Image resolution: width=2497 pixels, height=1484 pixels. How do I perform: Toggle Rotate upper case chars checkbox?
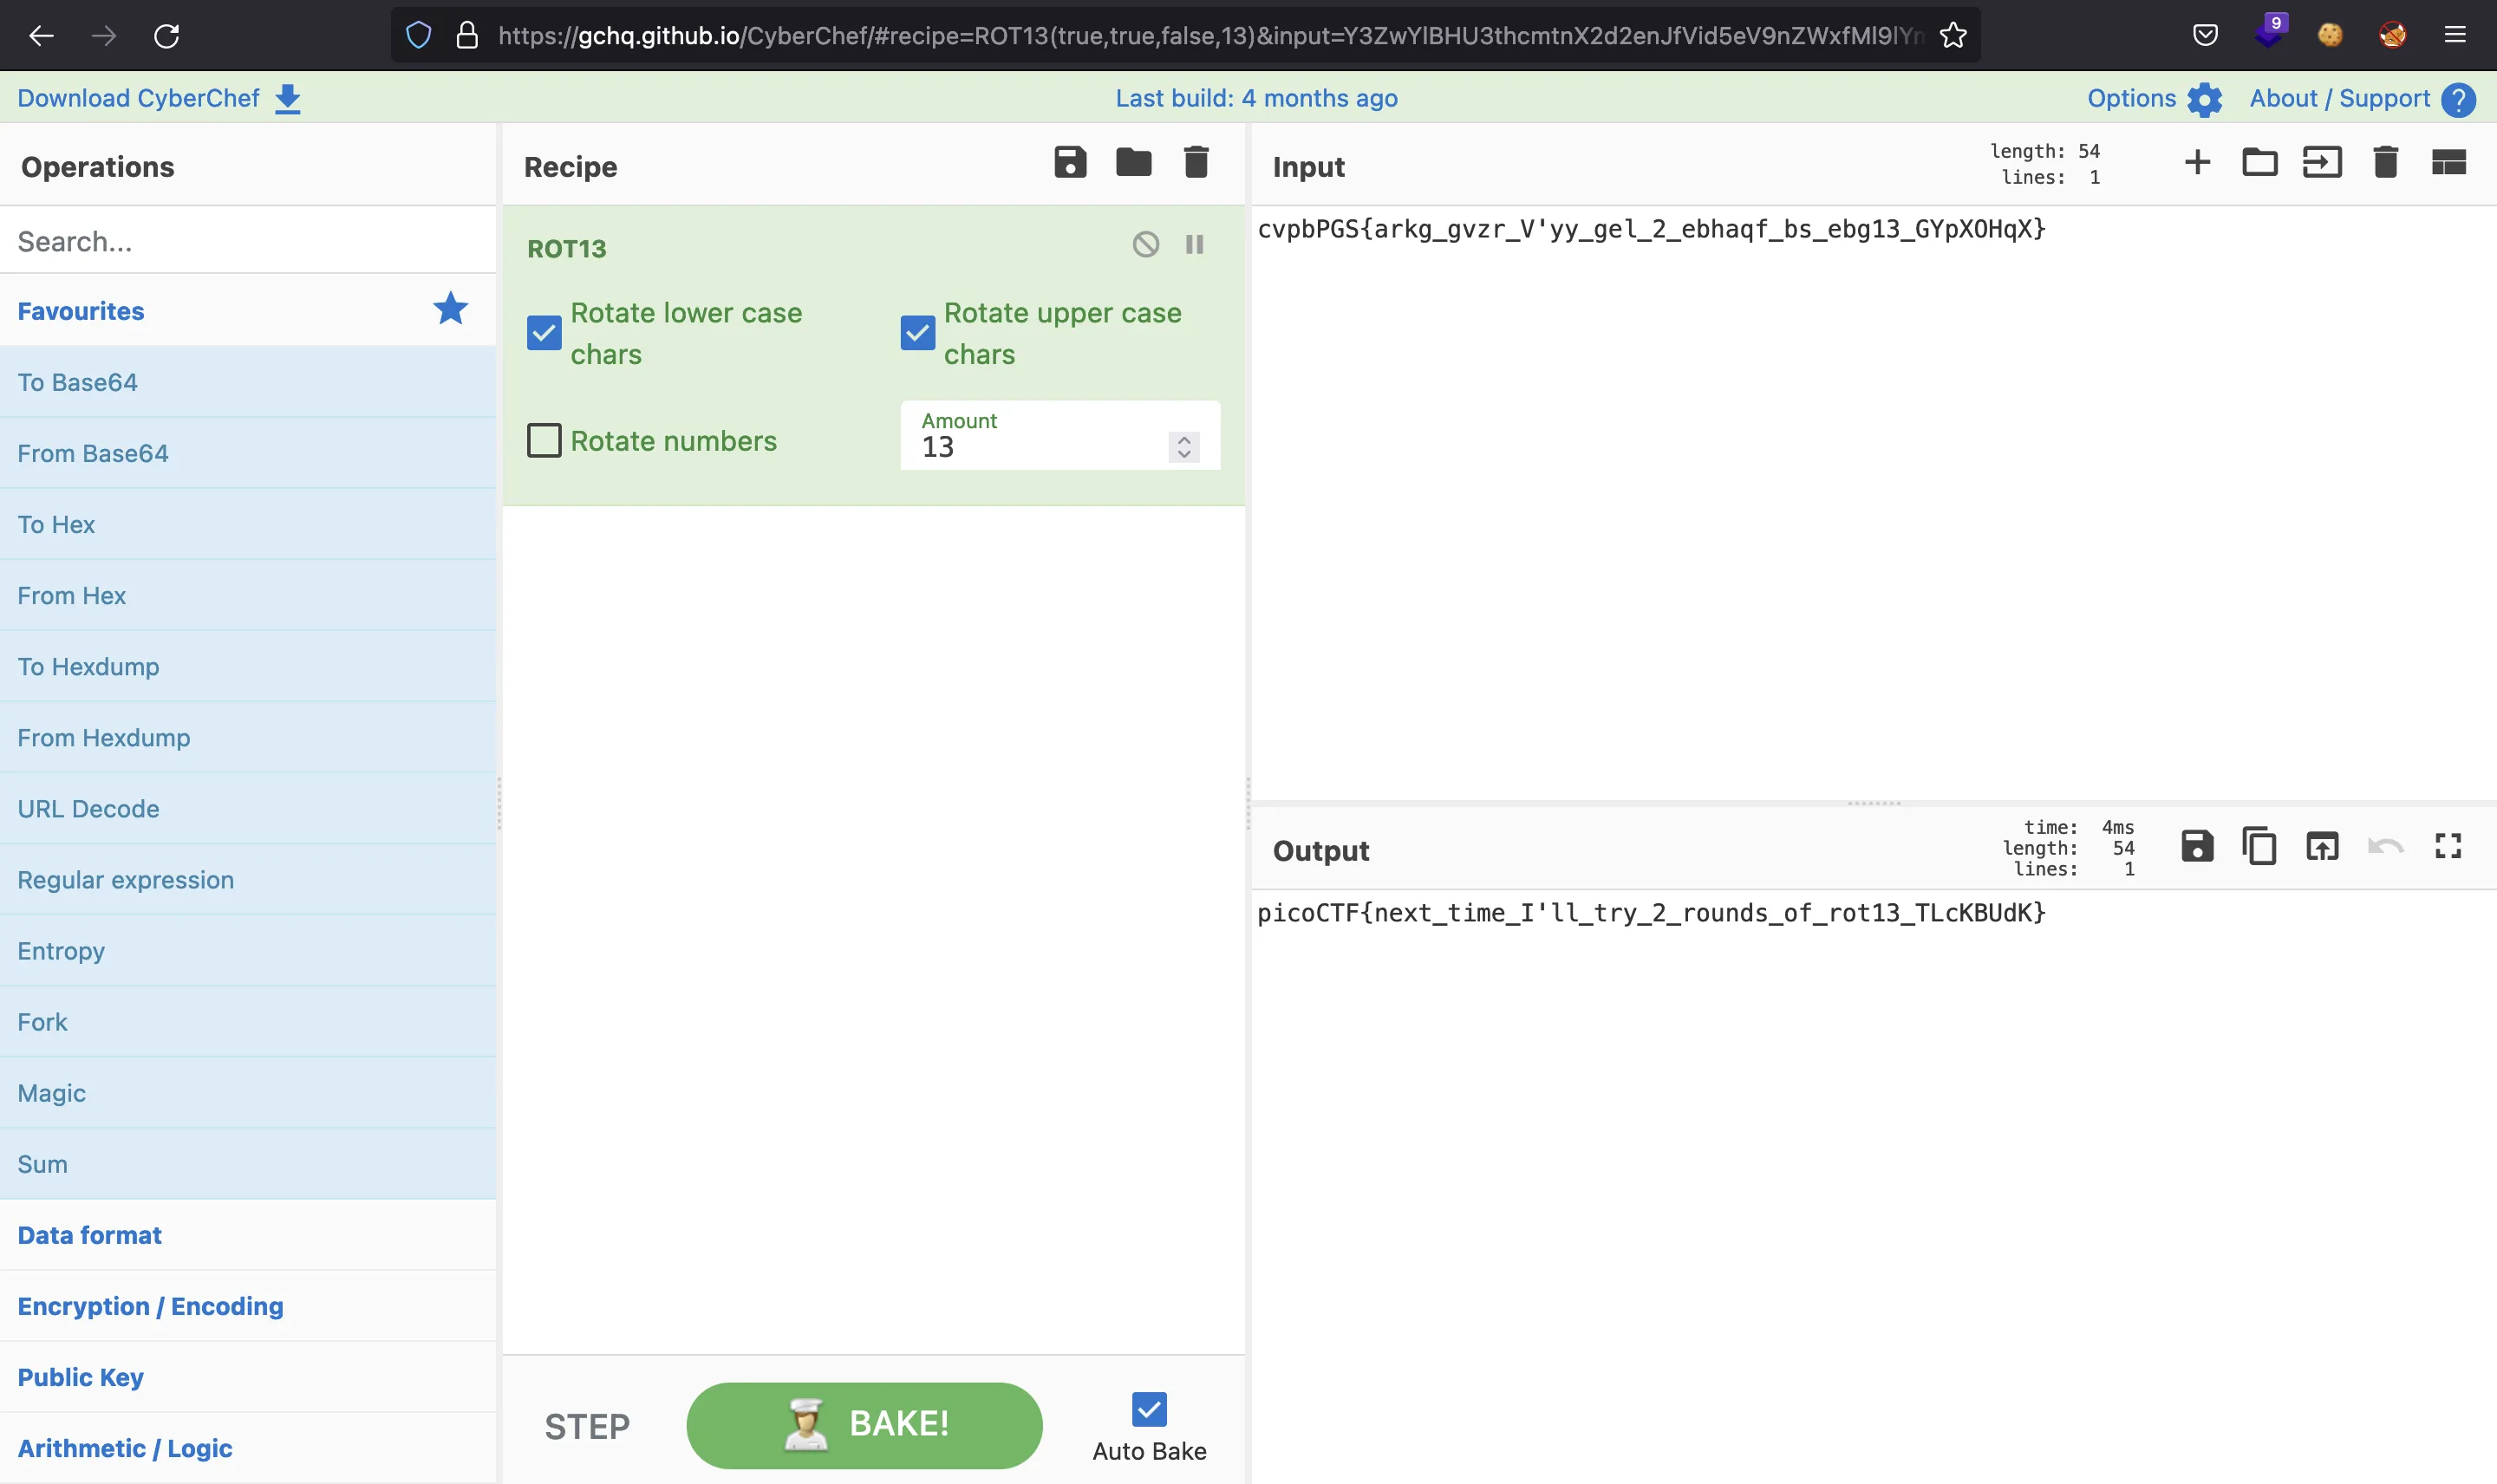(917, 333)
